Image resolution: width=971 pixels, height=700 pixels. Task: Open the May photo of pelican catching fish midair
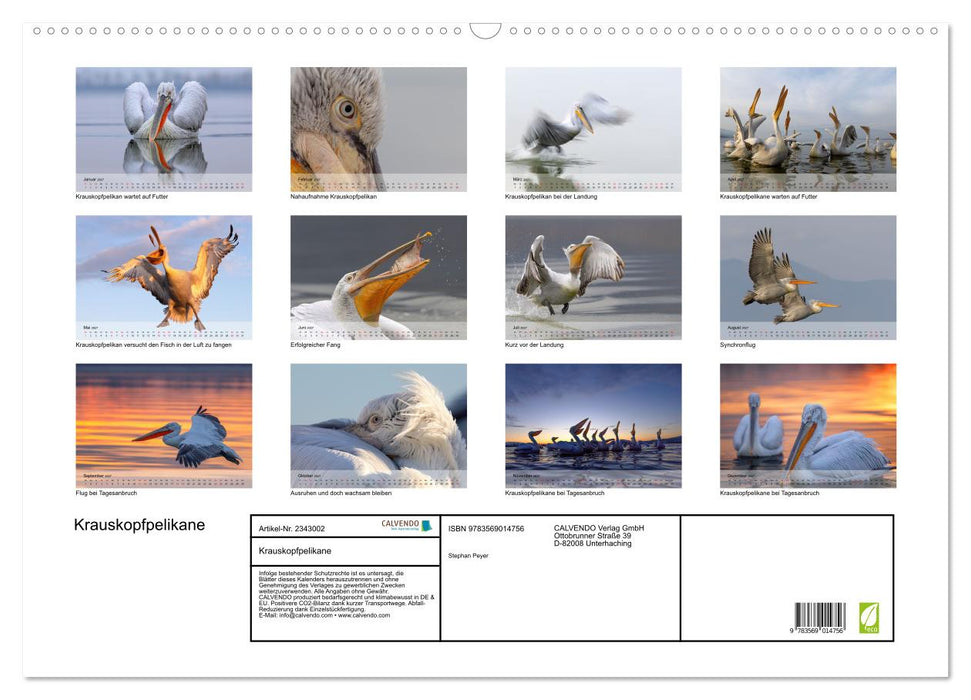pos(163,277)
